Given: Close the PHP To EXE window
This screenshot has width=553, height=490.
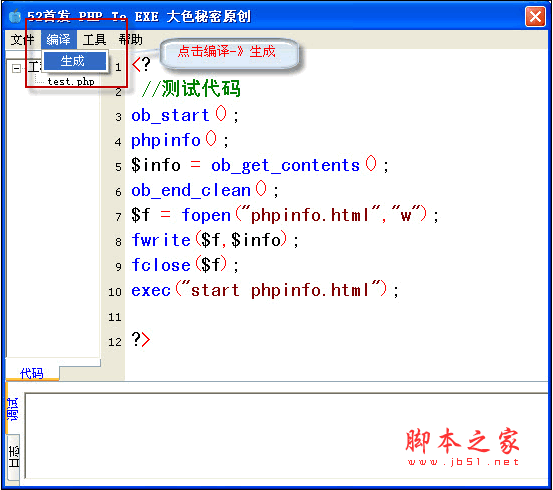Looking at the screenshot, I should [x=535, y=16].
